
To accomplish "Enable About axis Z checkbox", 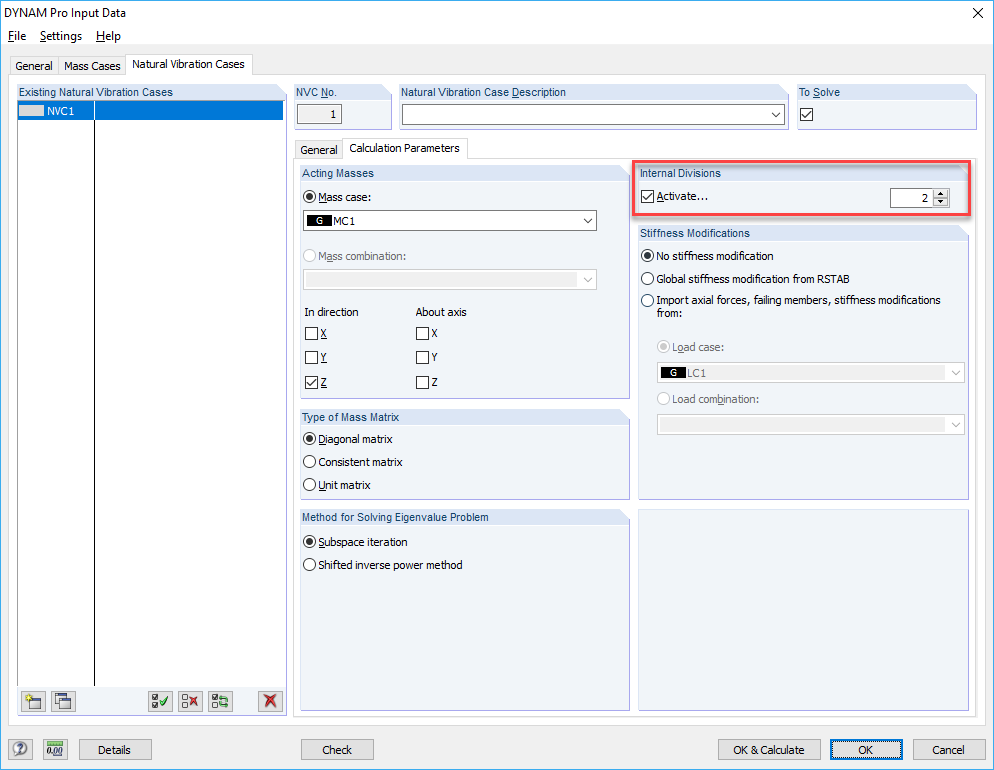I will coord(422,382).
